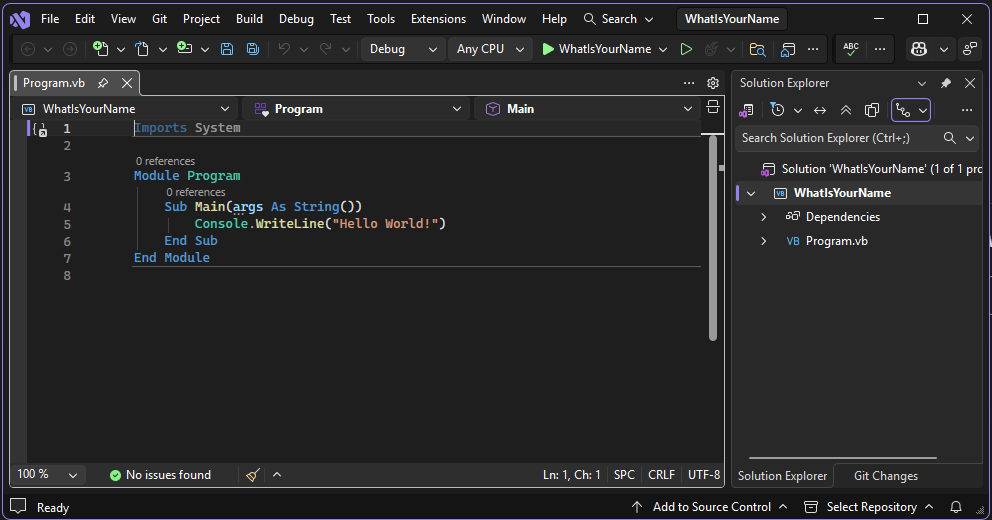Click the editor vertical scrollbar
Screen dimensions: 992x520
point(713,240)
